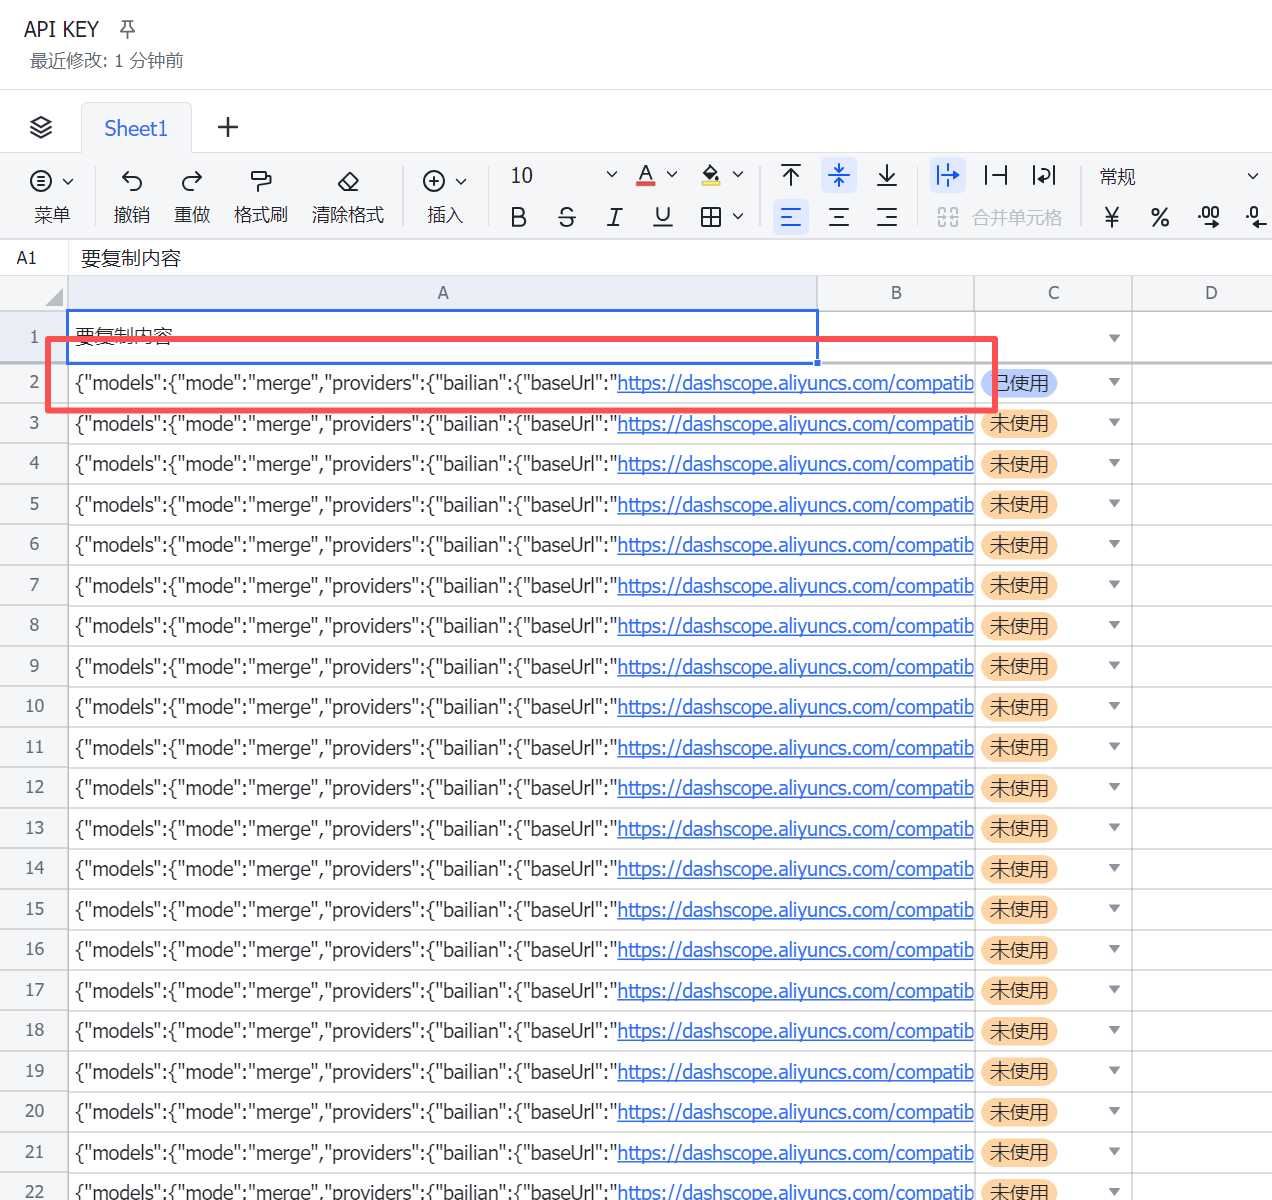Open the dashscope link in row 5
This screenshot has height=1200, width=1272.
[795, 505]
